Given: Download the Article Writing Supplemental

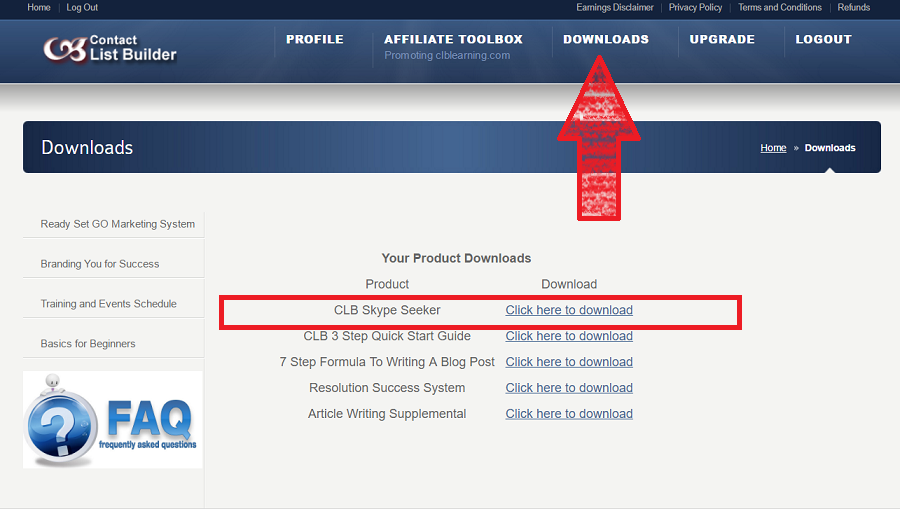Looking at the screenshot, I should click(x=568, y=414).
